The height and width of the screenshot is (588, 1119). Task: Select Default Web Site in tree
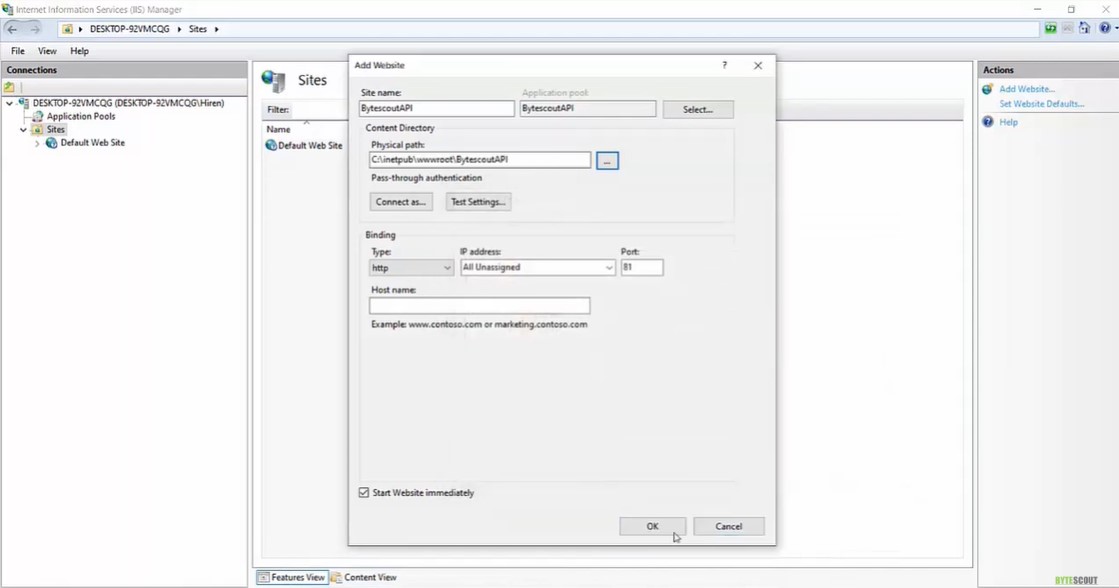tap(93, 143)
